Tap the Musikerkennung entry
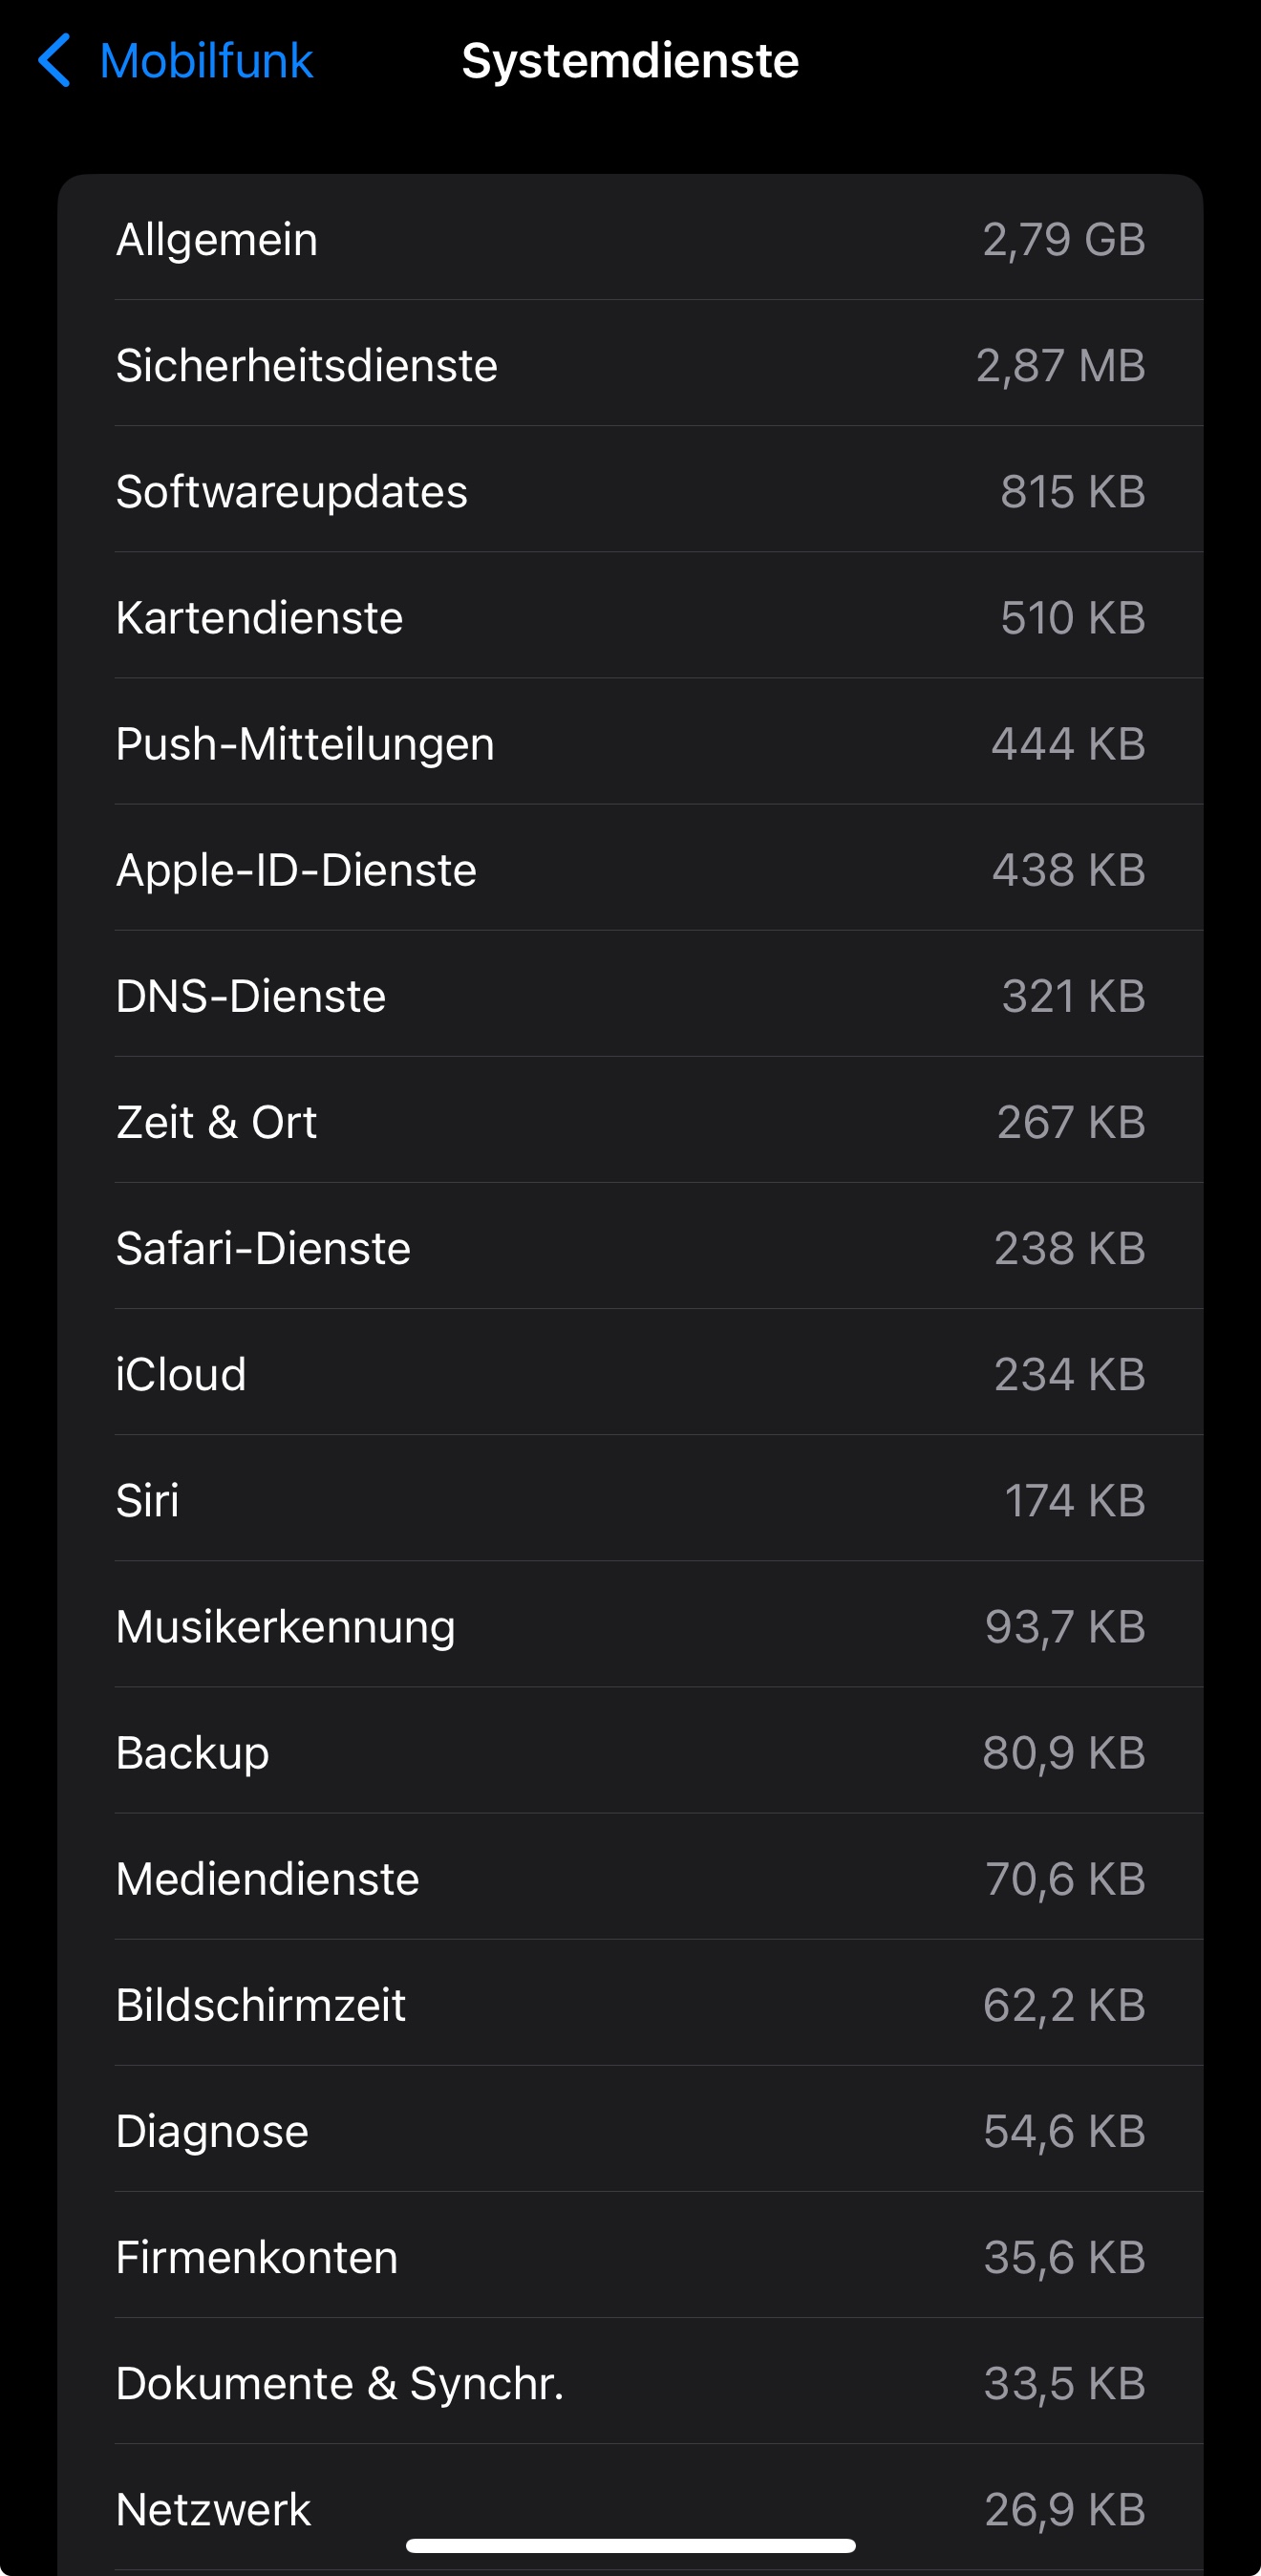Image resolution: width=1261 pixels, height=2576 pixels. (630, 1625)
